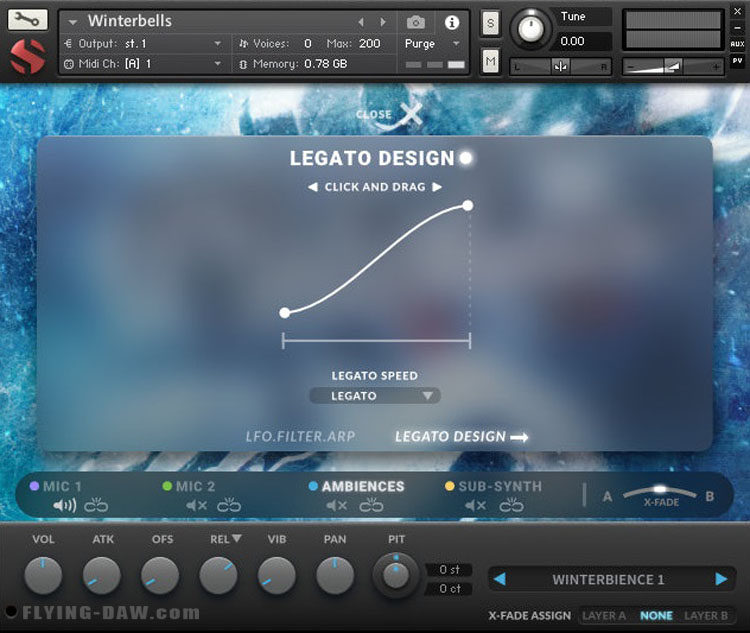
Task: Click the red Soundiron logo
Action: (28, 56)
